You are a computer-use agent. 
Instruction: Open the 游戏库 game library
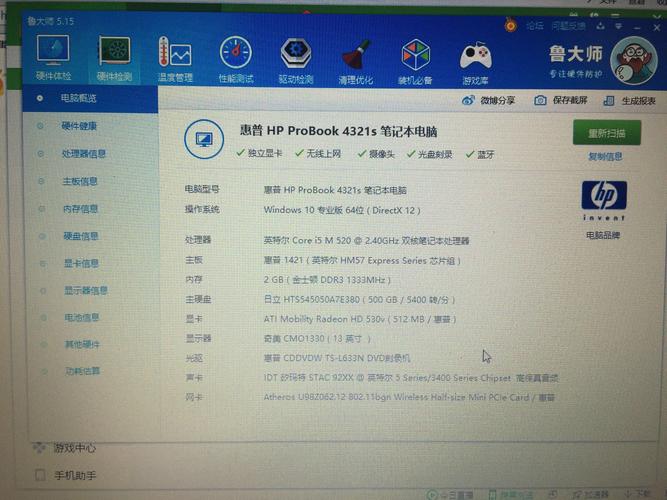[476, 63]
